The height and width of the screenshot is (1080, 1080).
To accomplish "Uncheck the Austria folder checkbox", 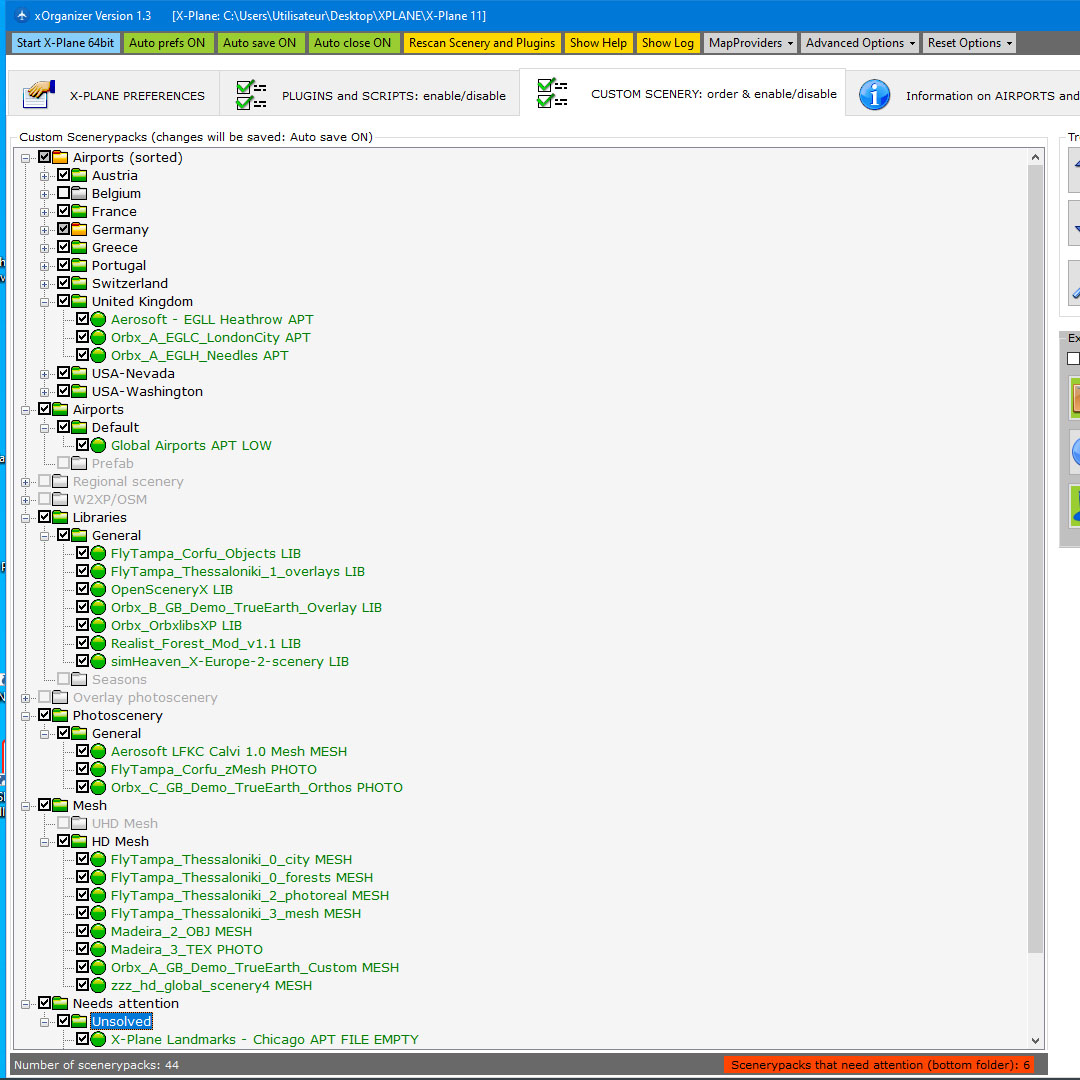I will [x=63, y=175].
